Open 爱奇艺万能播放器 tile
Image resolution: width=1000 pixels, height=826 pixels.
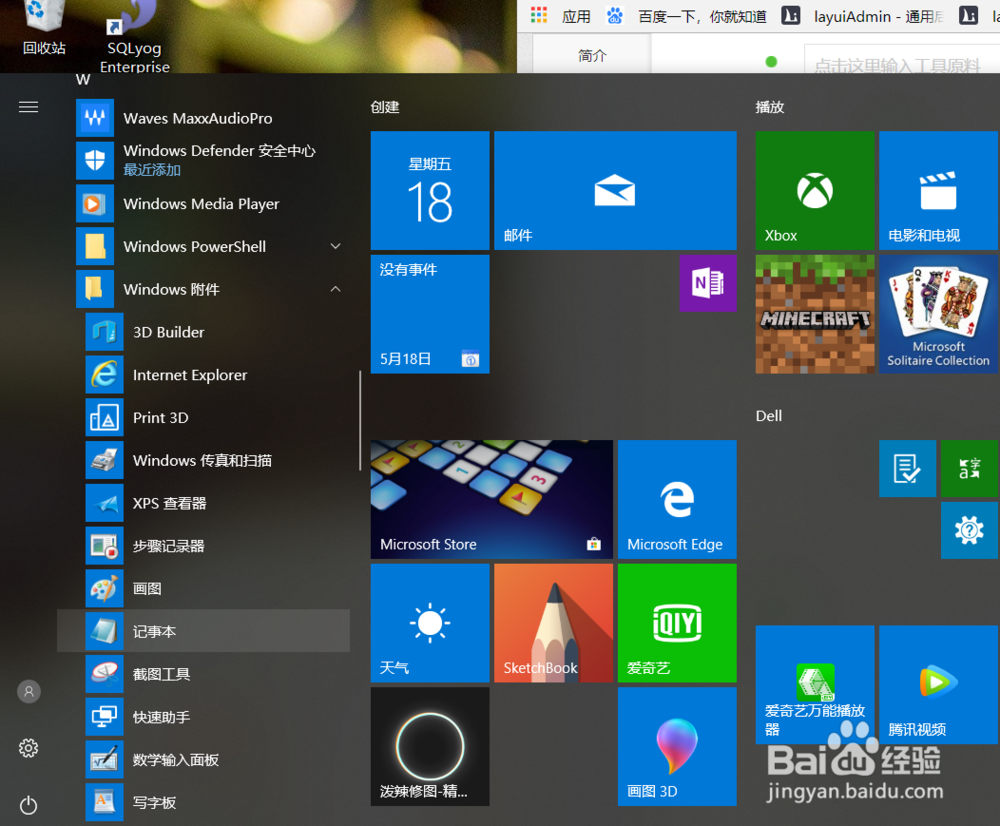click(814, 684)
